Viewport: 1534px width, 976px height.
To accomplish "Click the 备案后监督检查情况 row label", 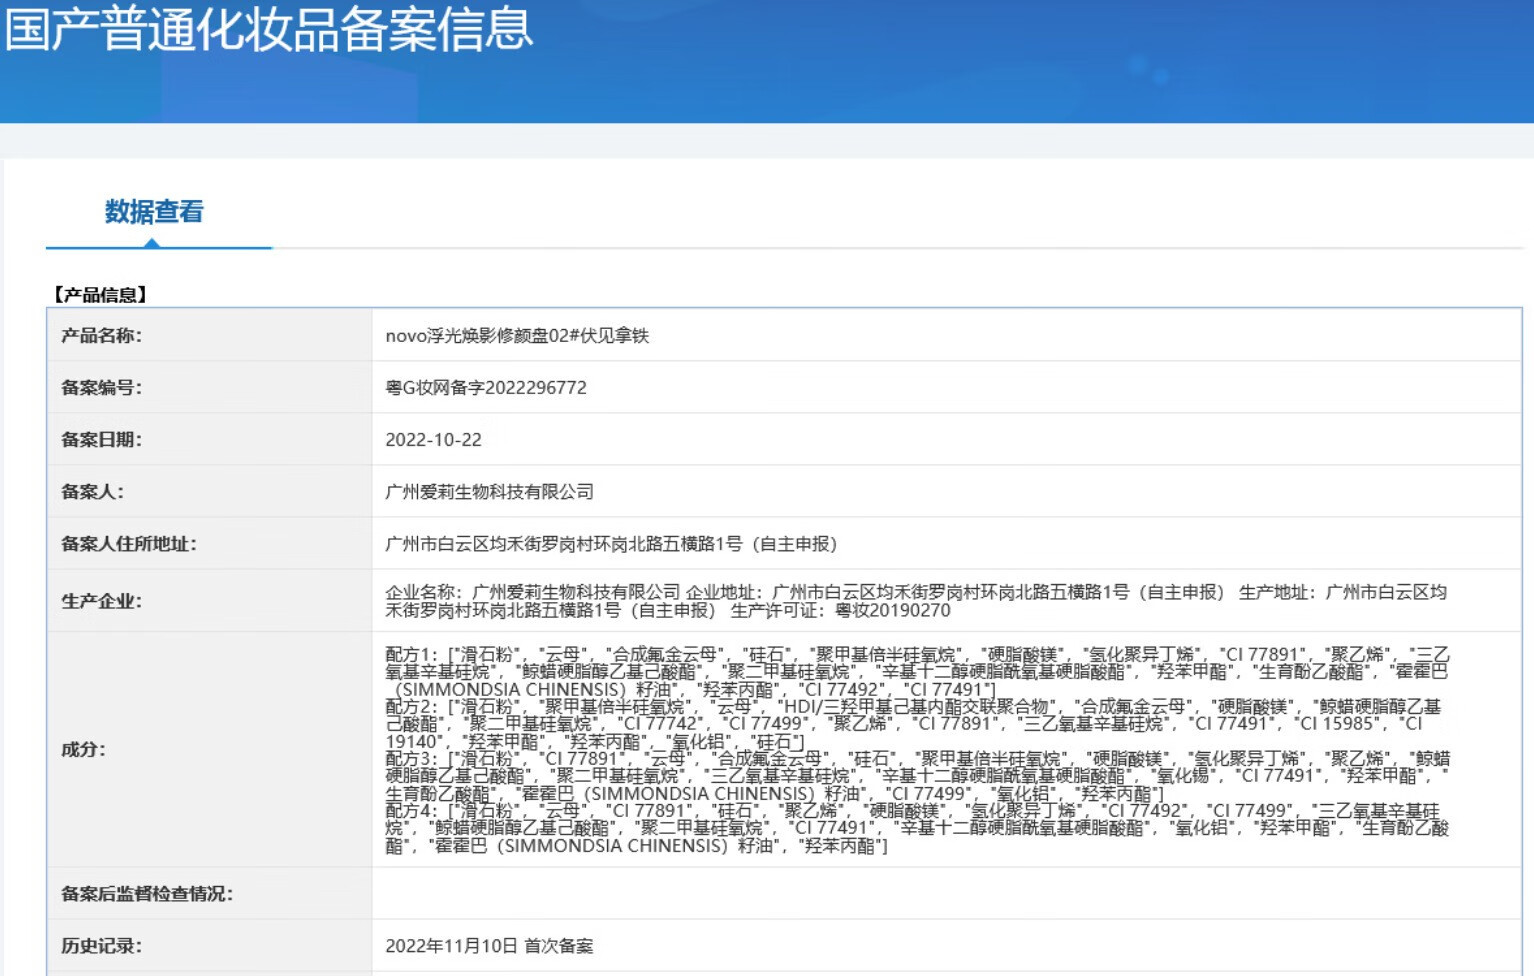I will (147, 894).
